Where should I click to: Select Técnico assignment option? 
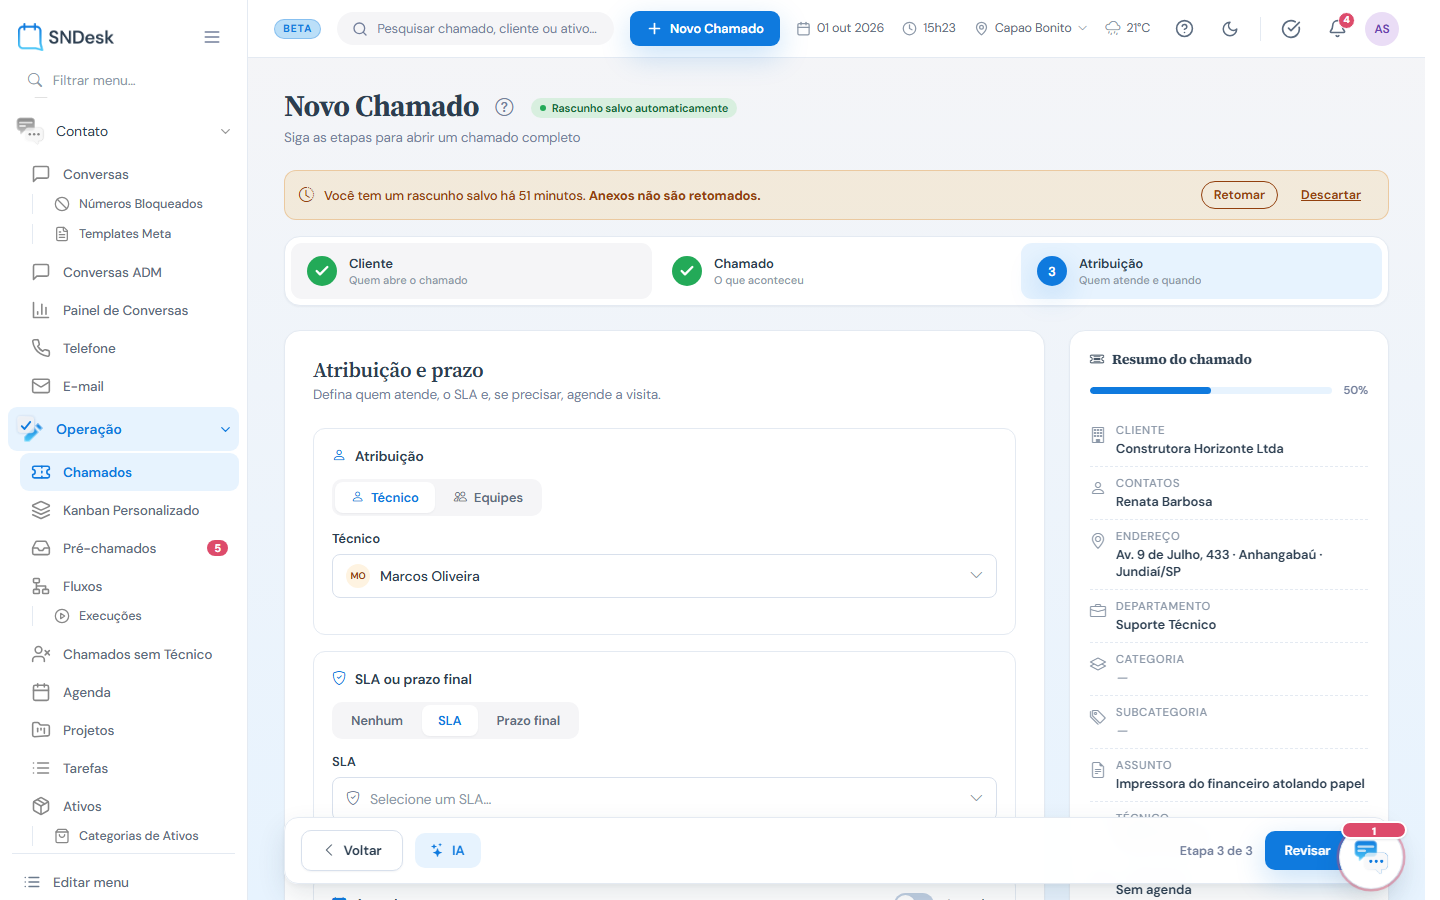pyautogui.click(x=385, y=497)
